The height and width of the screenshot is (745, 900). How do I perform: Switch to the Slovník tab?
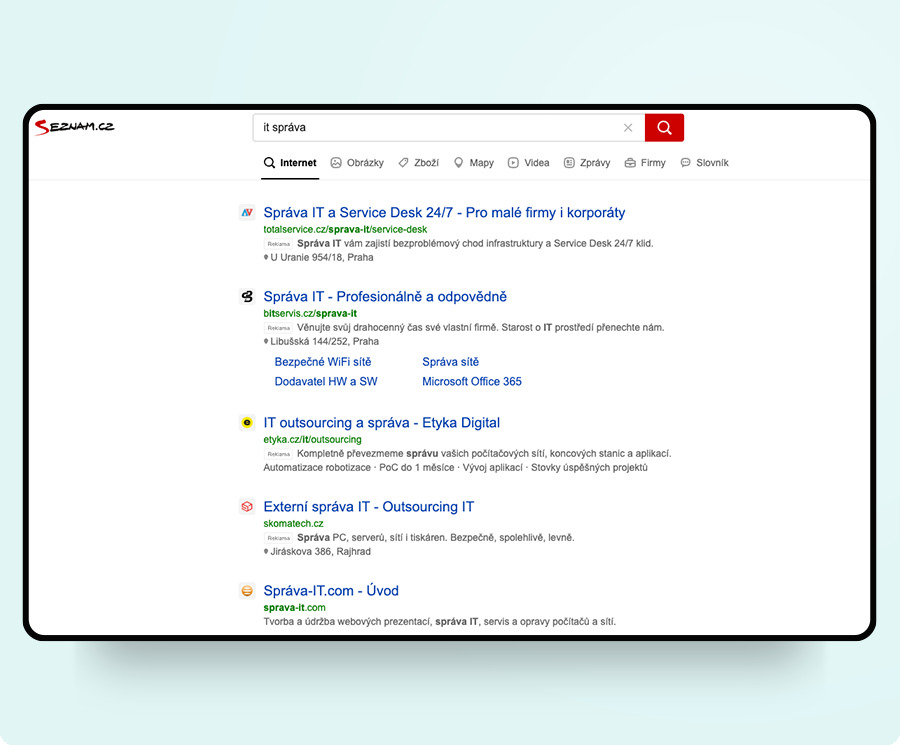704,163
